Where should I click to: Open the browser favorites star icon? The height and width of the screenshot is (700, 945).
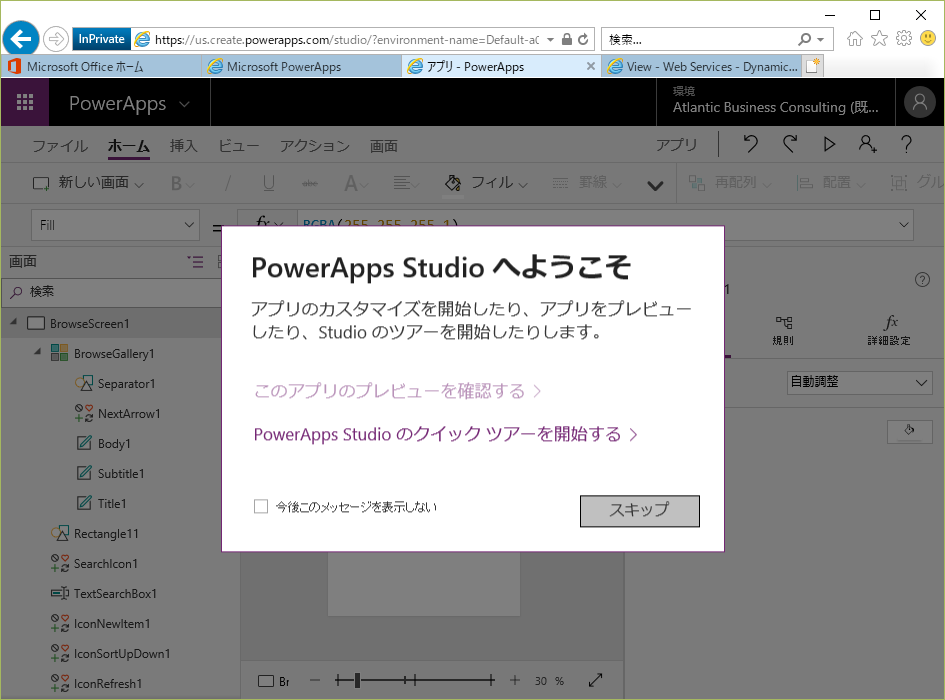pyautogui.click(x=879, y=39)
